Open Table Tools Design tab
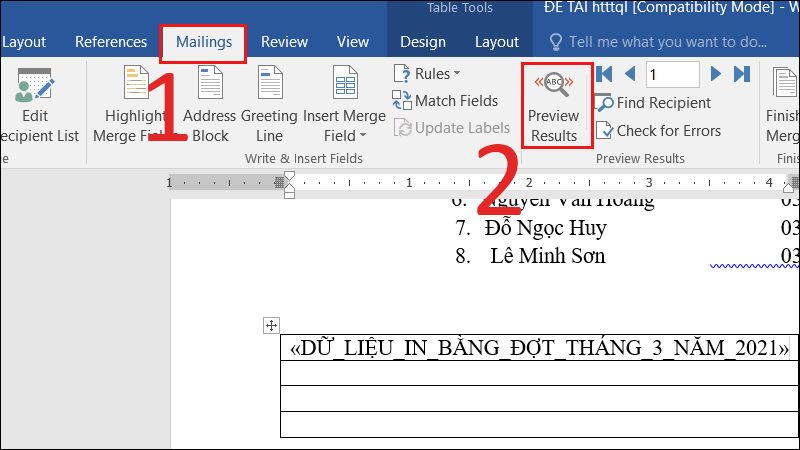 pyautogui.click(x=423, y=42)
